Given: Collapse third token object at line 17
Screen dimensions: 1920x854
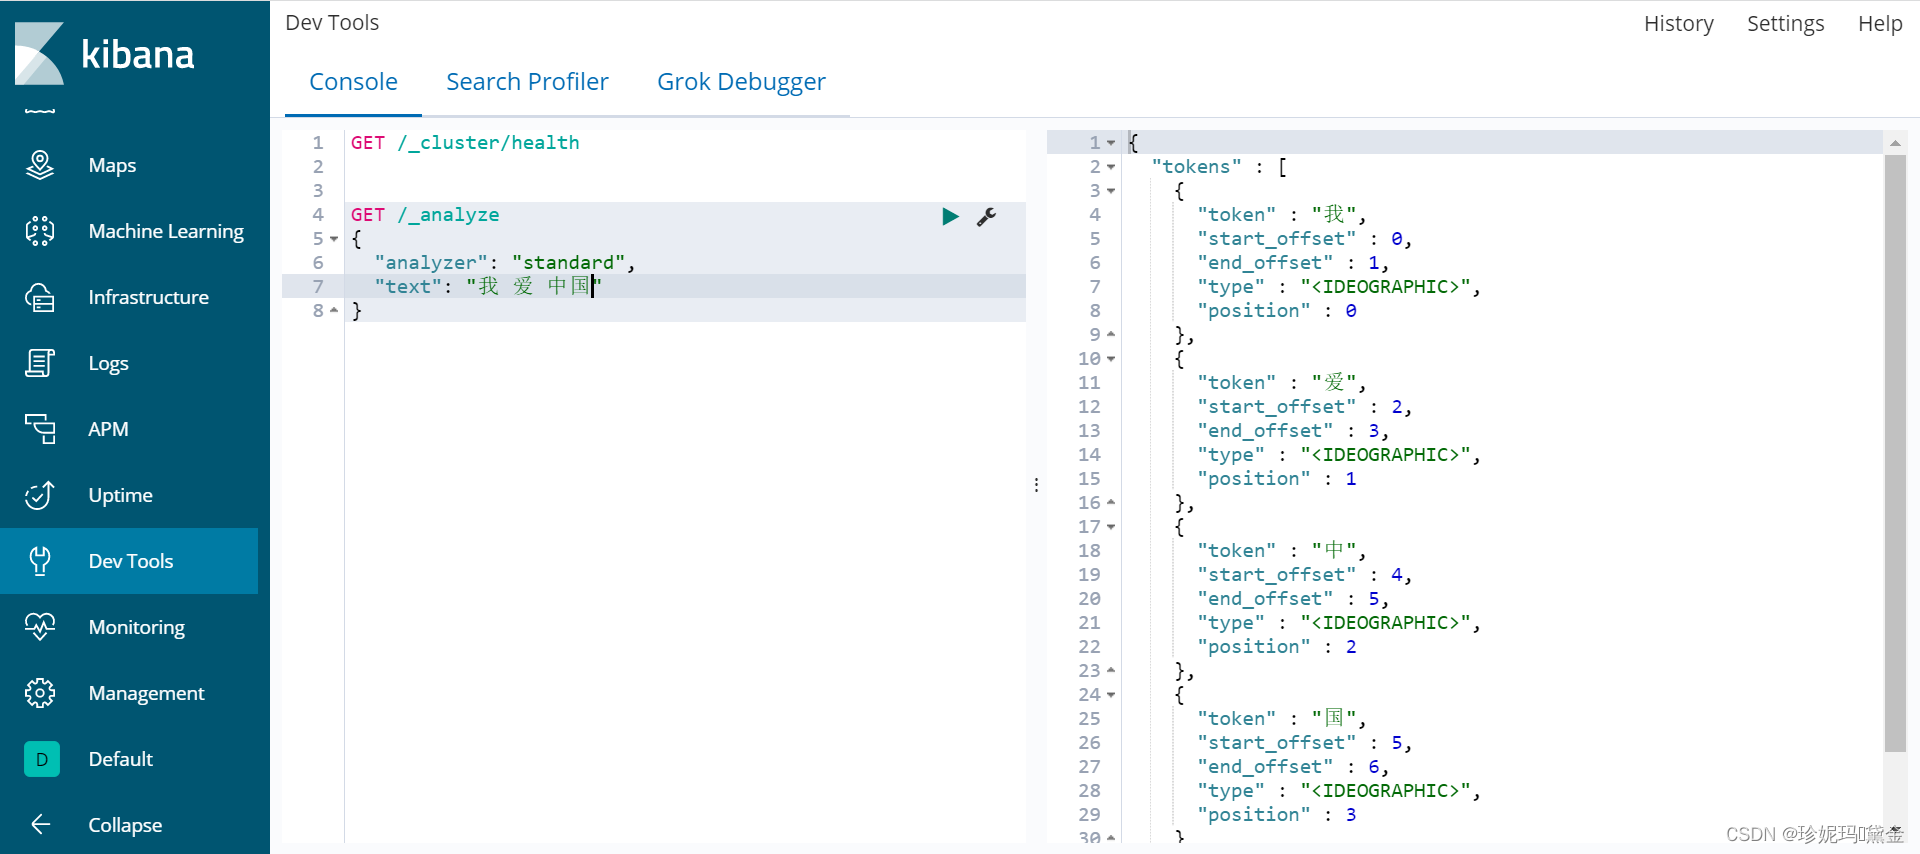Looking at the screenshot, I should [x=1111, y=527].
